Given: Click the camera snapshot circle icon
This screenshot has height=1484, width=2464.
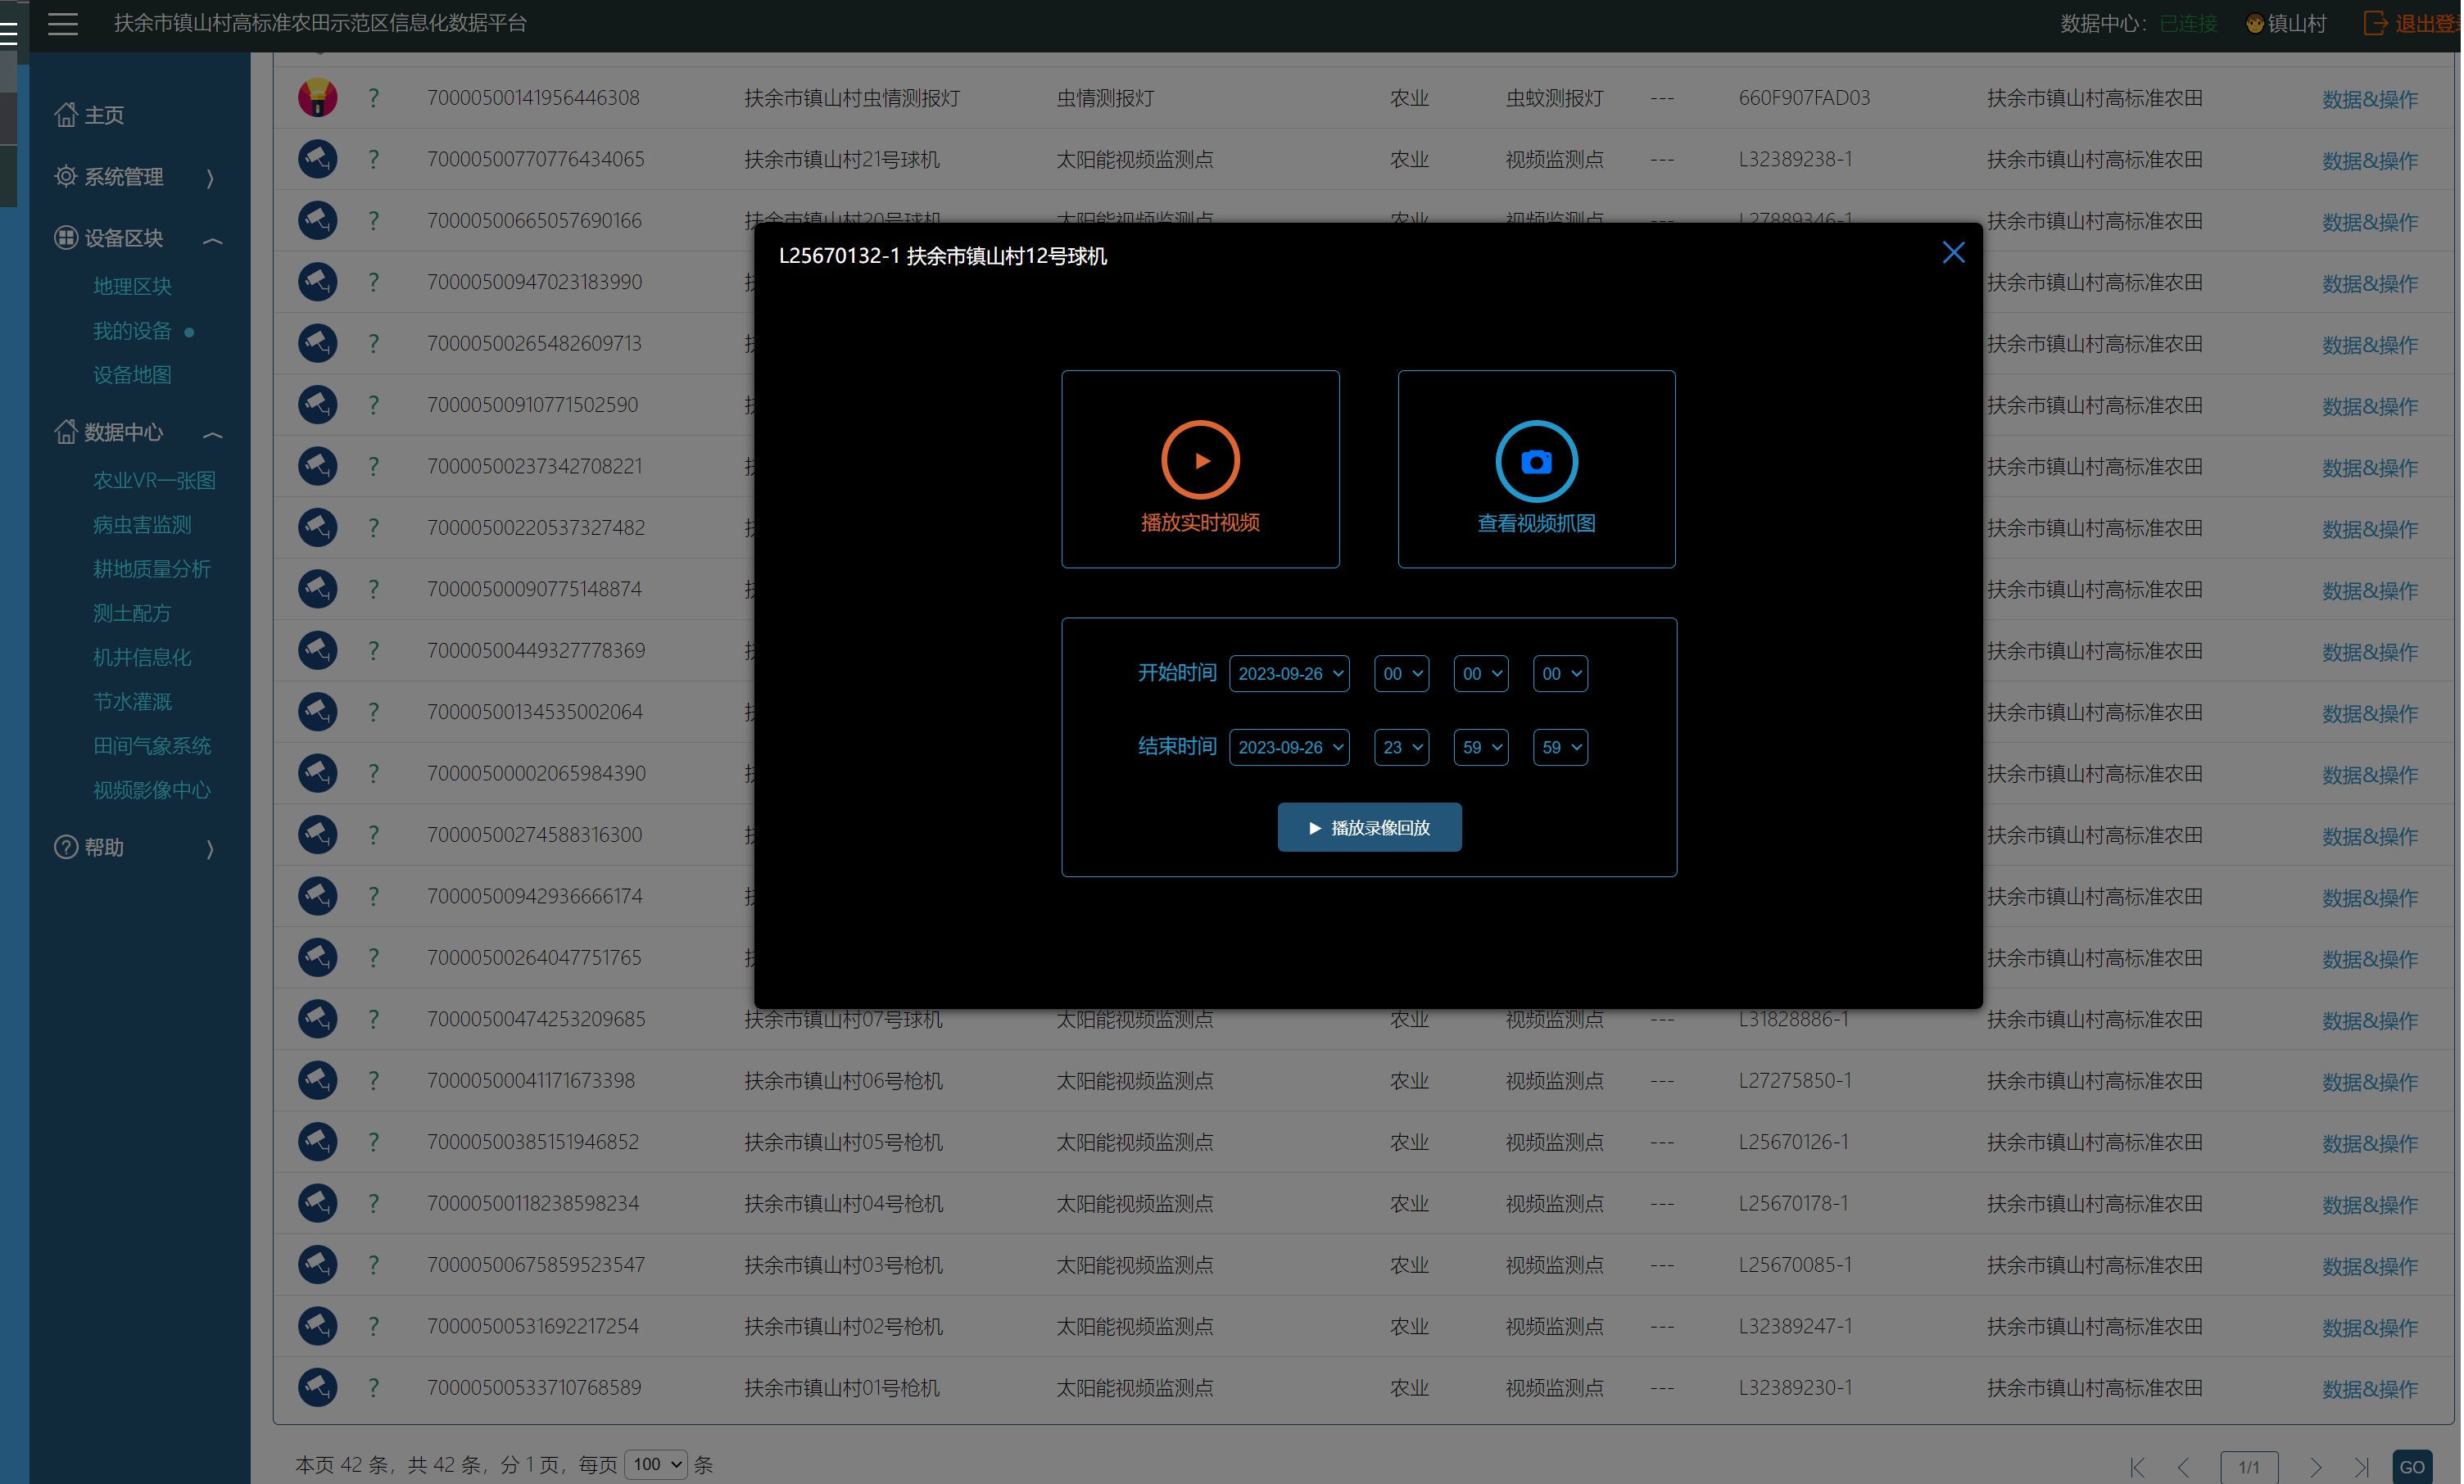Looking at the screenshot, I should [1536, 461].
